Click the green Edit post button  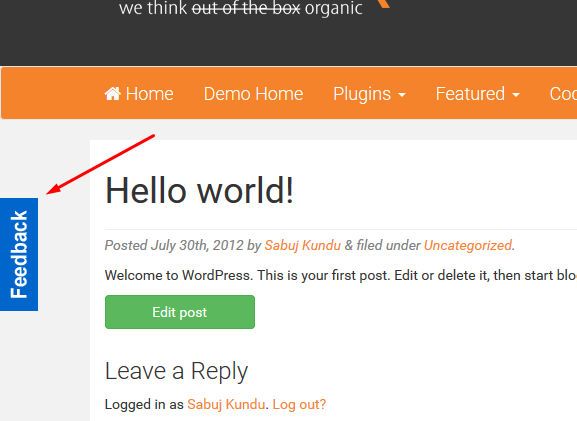tap(180, 312)
